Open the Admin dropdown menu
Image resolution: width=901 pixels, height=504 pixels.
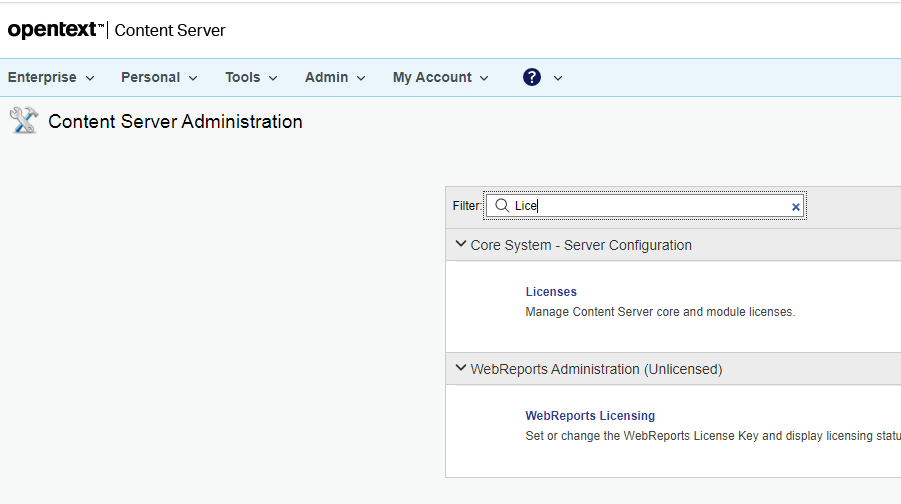(x=335, y=77)
